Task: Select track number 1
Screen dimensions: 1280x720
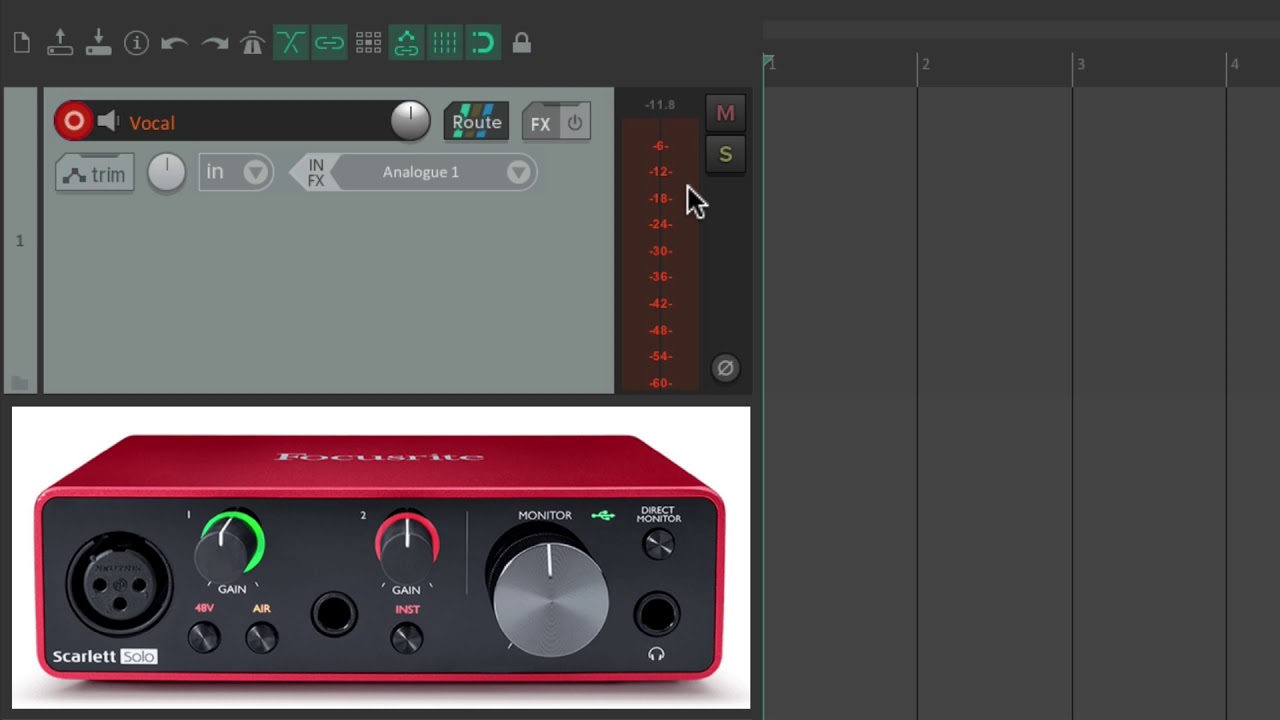Action: (19, 240)
